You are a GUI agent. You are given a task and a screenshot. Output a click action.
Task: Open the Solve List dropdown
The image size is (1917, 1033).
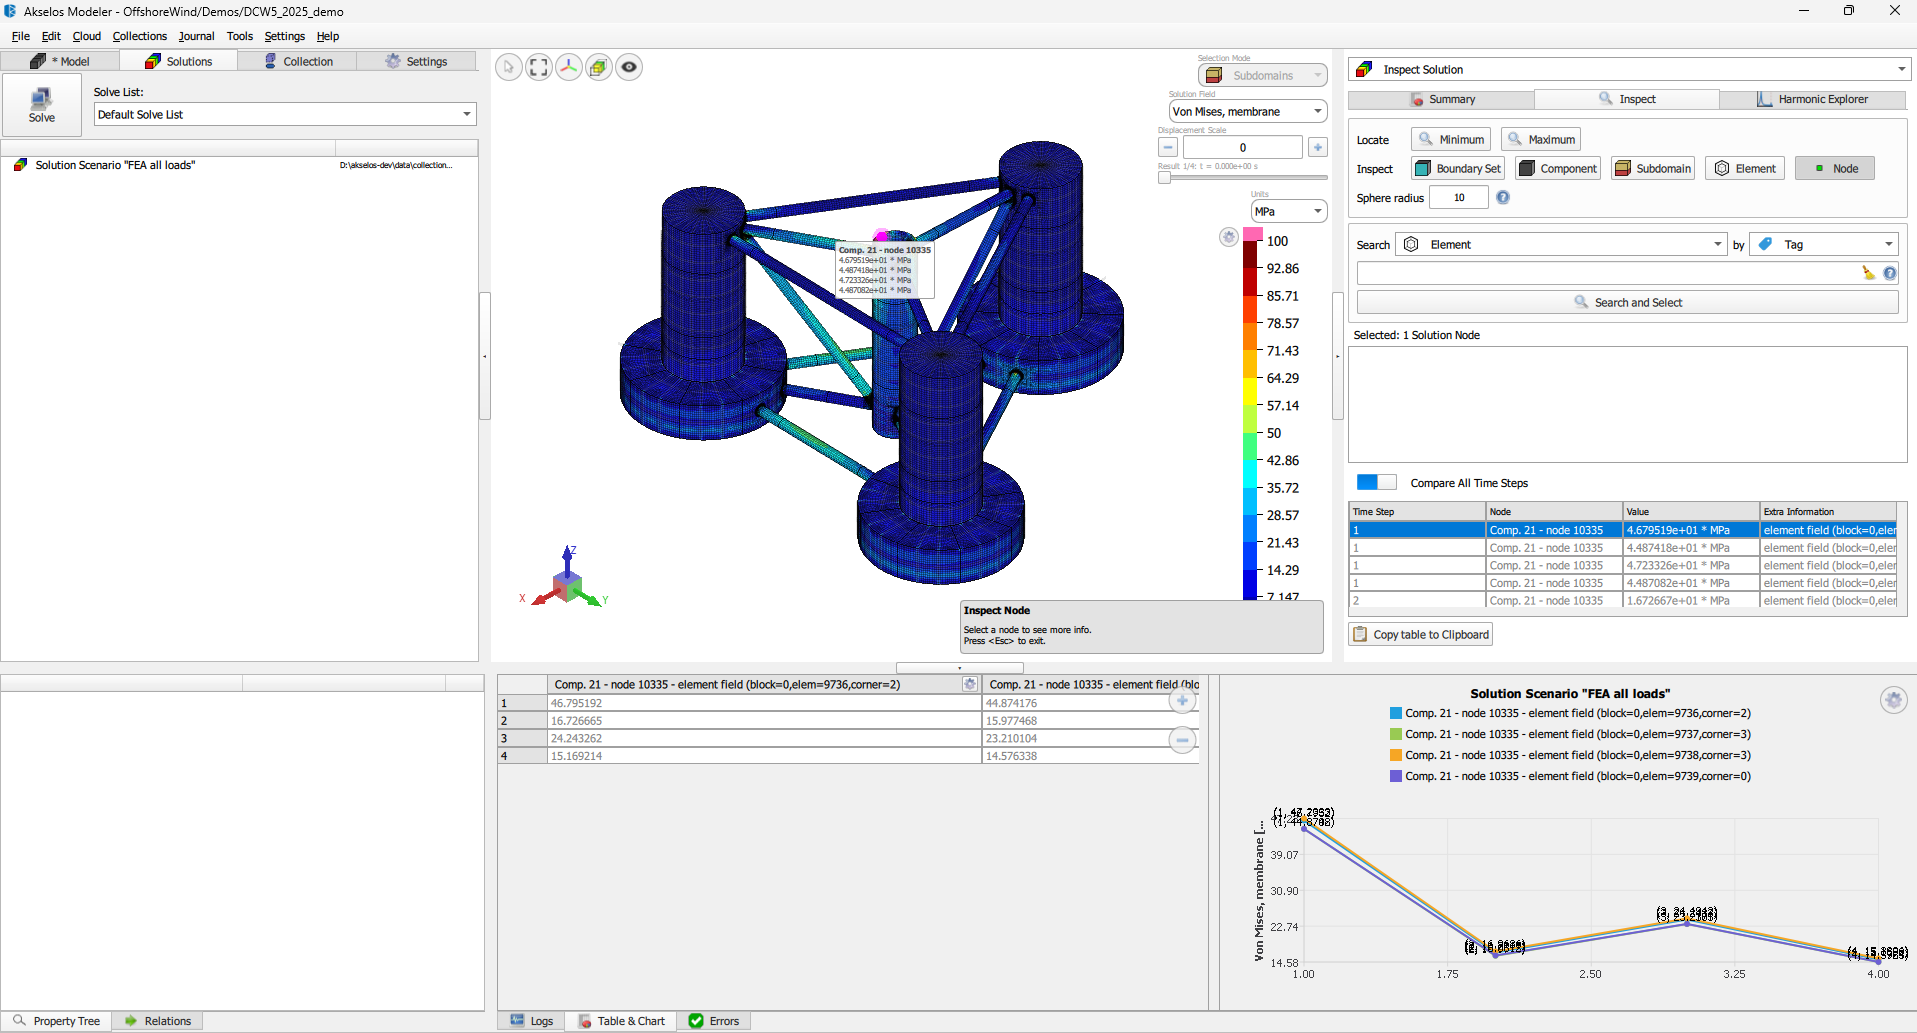pos(285,114)
